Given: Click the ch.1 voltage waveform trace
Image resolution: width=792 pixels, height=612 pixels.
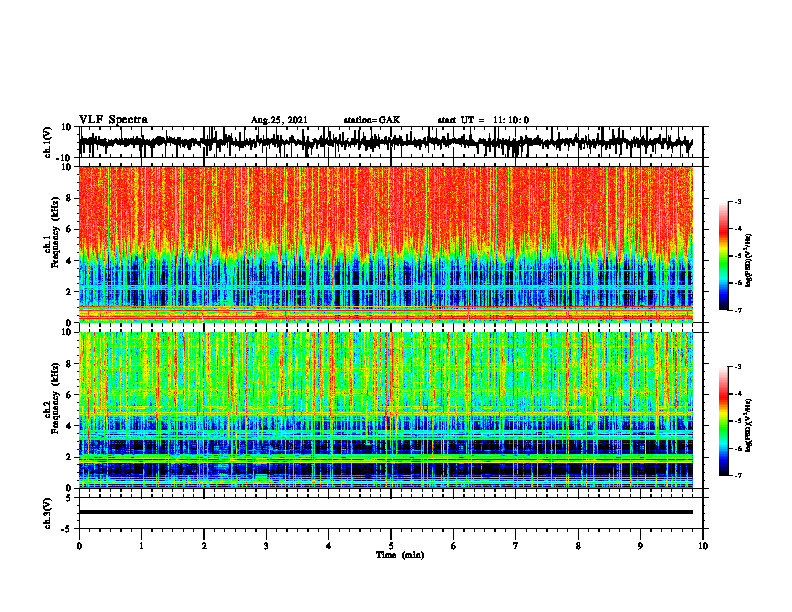Looking at the screenshot, I should click(x=385, y=142).
